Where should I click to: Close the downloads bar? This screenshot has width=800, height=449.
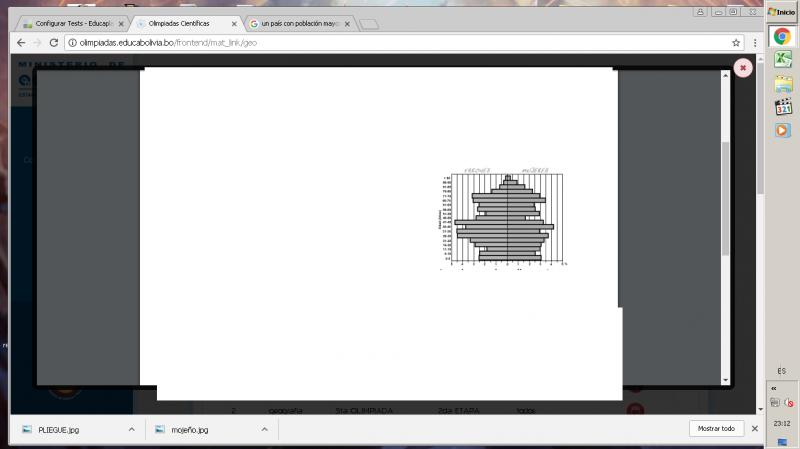[x=754, y=429]
